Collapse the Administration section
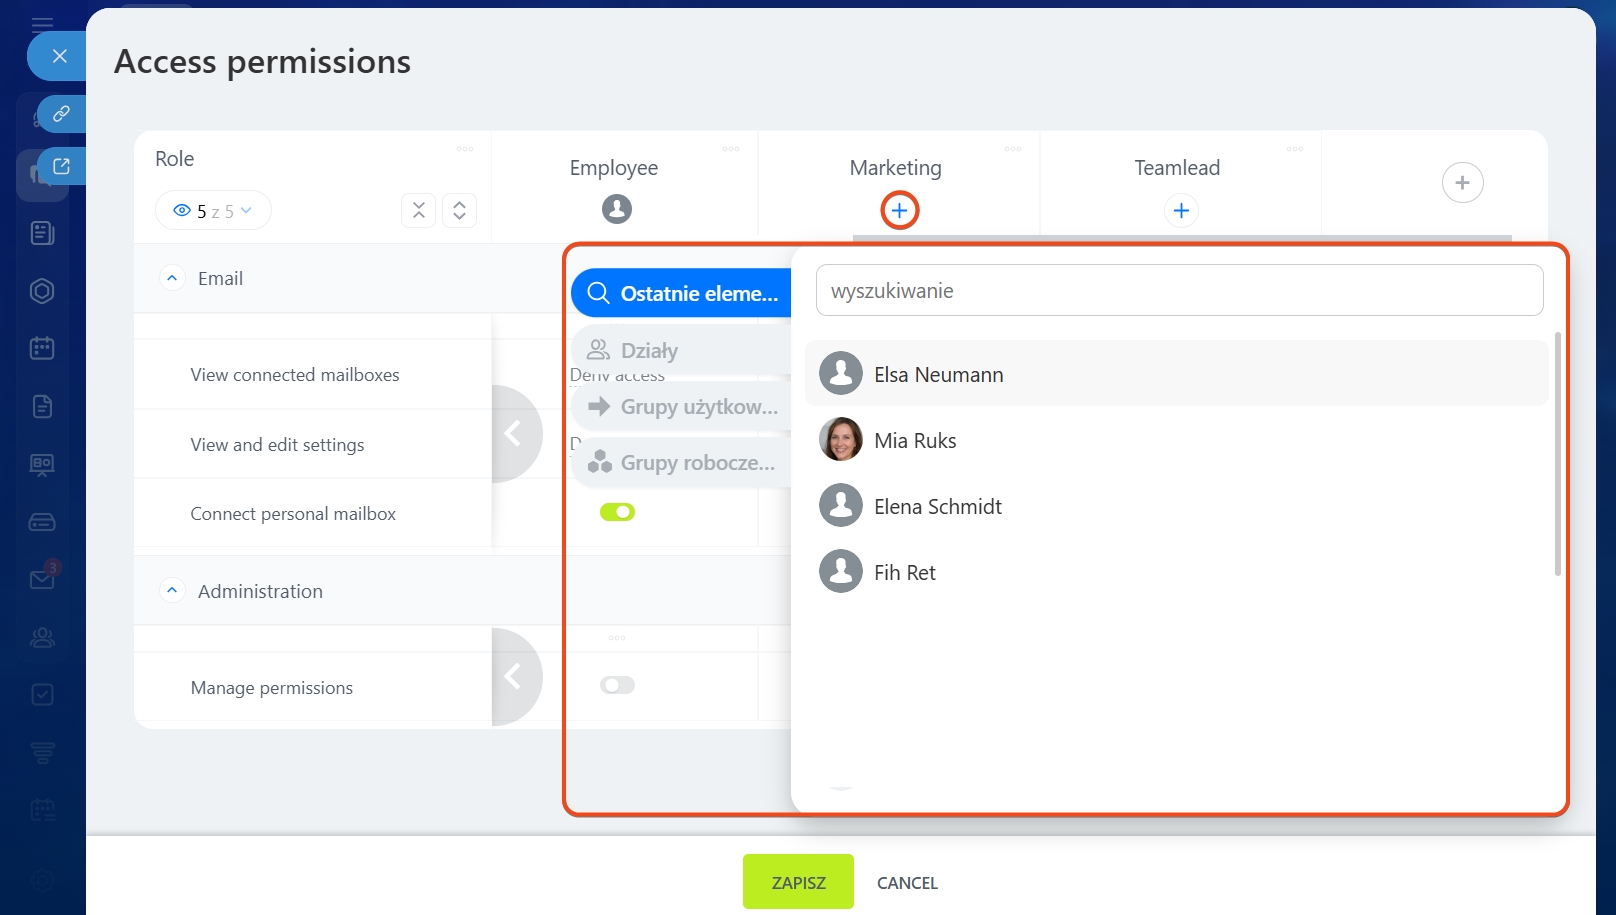This screenshot has width=1616, height=915. pos(172,591)
